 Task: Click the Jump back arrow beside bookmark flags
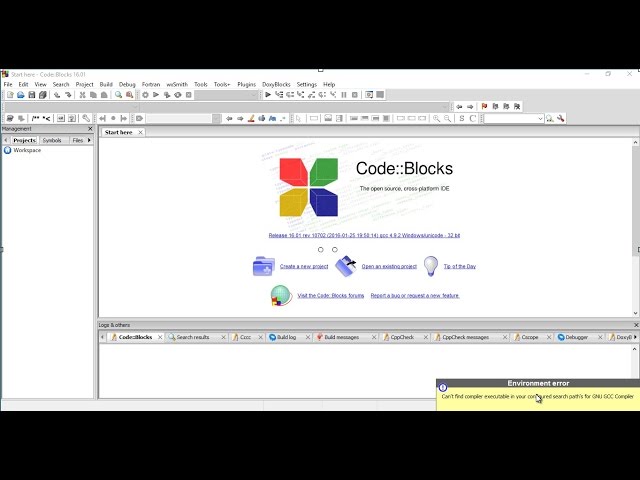(459, 107)
